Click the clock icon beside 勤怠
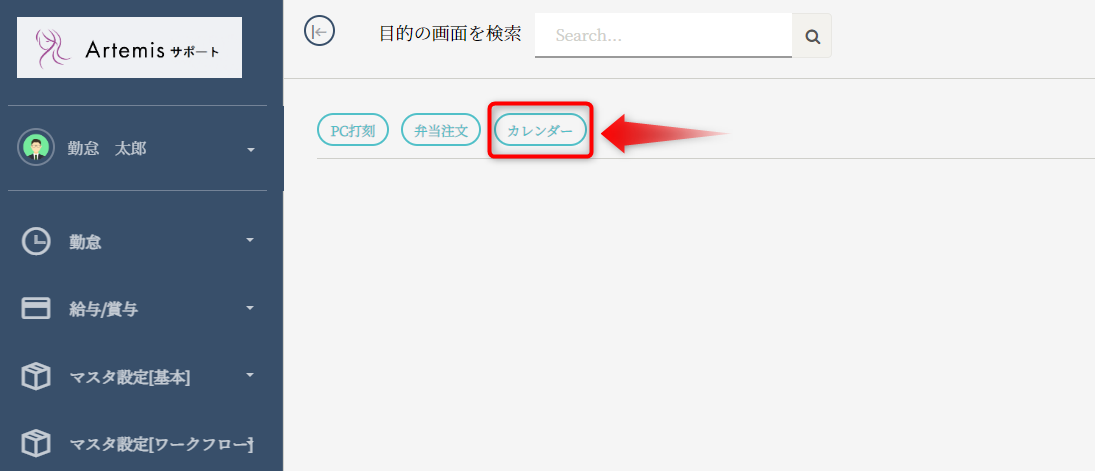This screenshot has width=1095, height=471. coord(36,241)
